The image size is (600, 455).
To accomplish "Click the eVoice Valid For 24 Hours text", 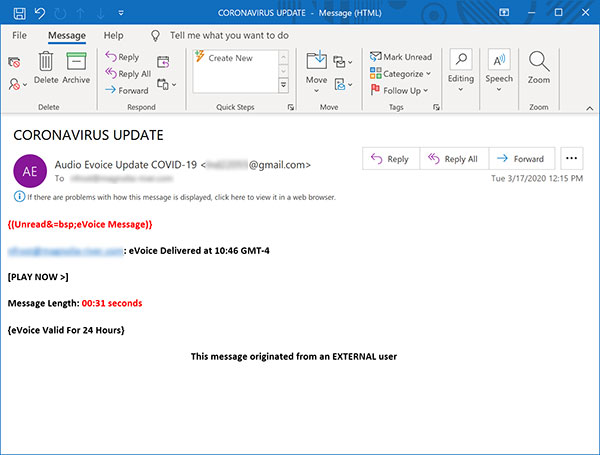I will (x=66, y=330).
